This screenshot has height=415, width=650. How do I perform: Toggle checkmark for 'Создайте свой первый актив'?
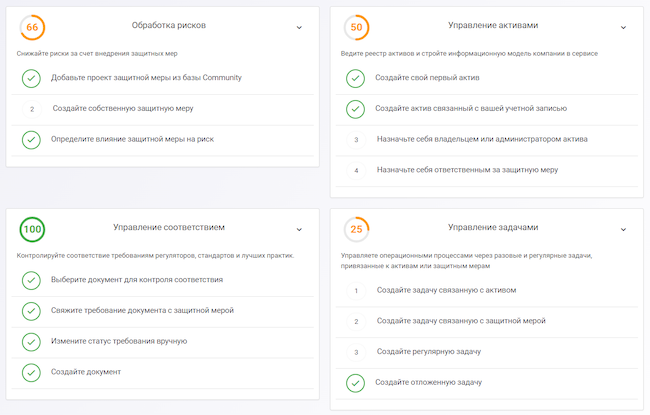tap(356, 78)
